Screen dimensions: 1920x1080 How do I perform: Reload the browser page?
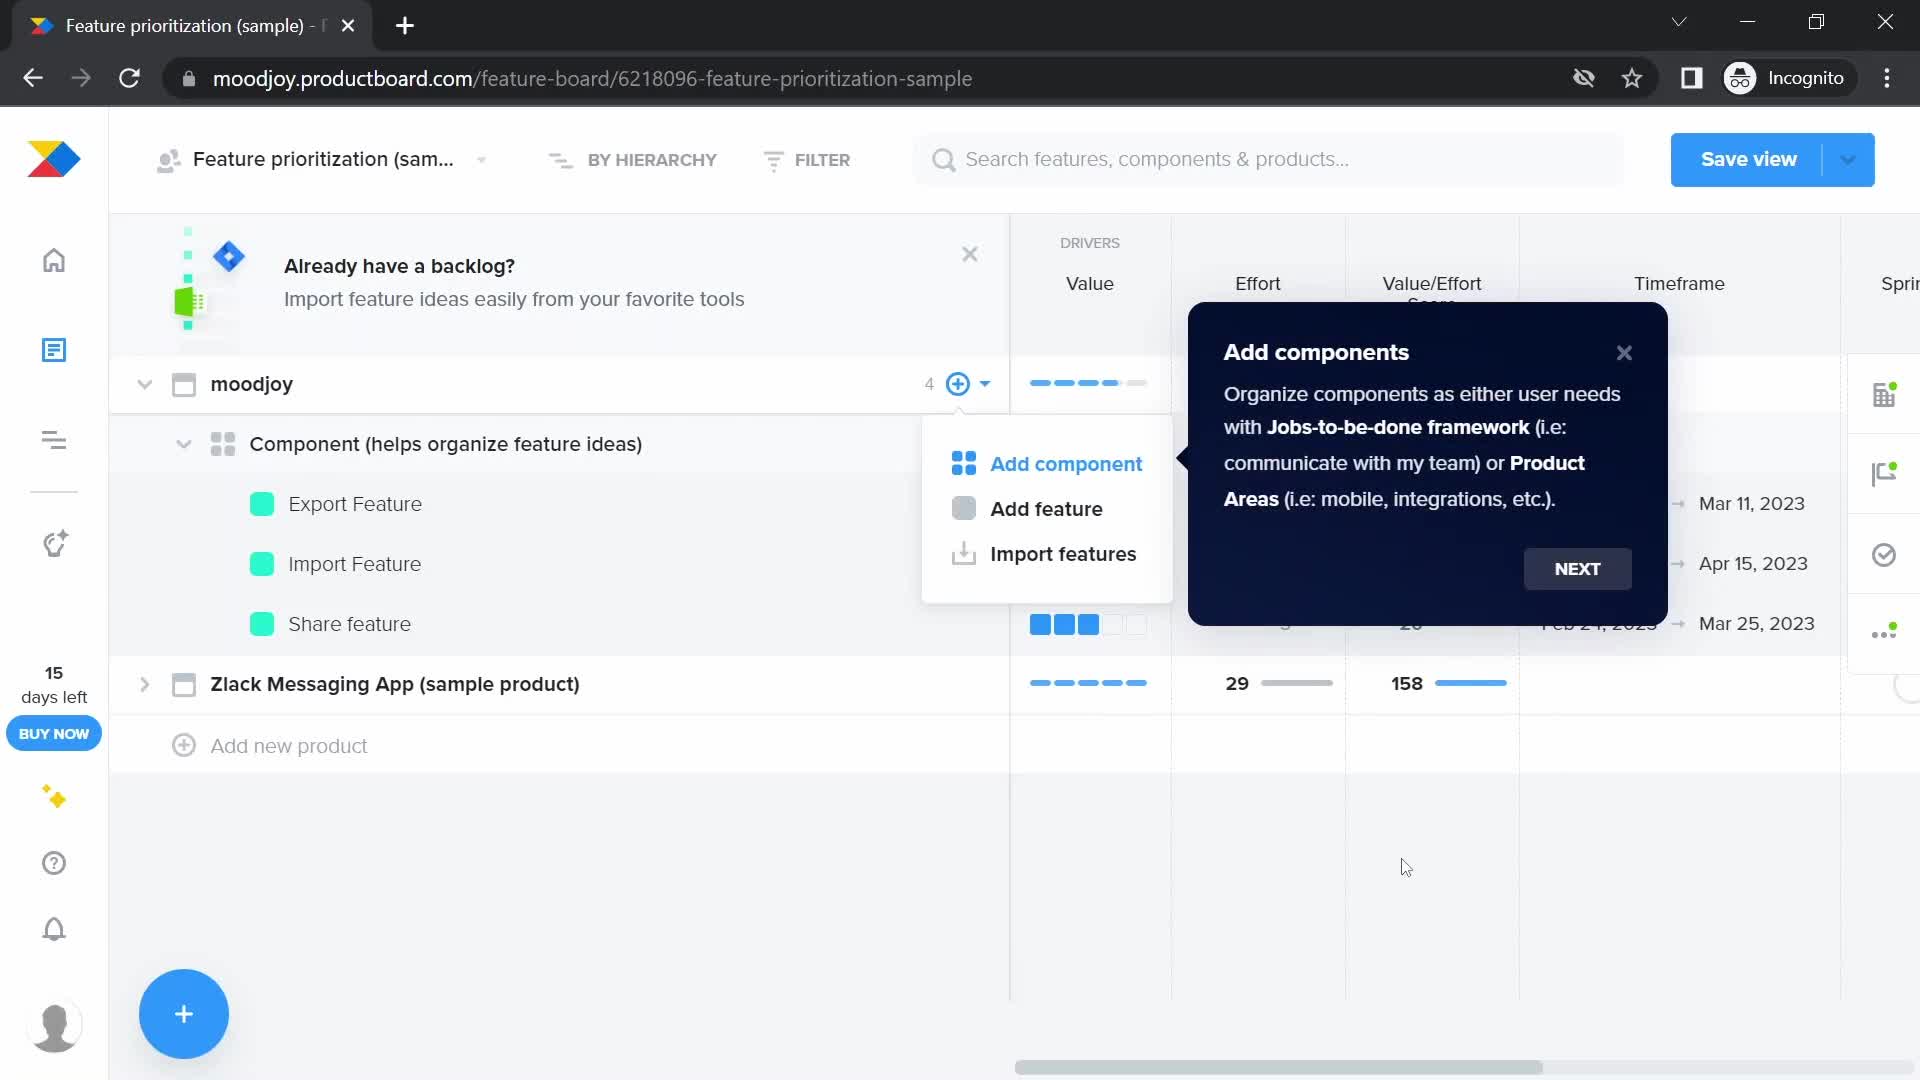click(x=129, y=78)
